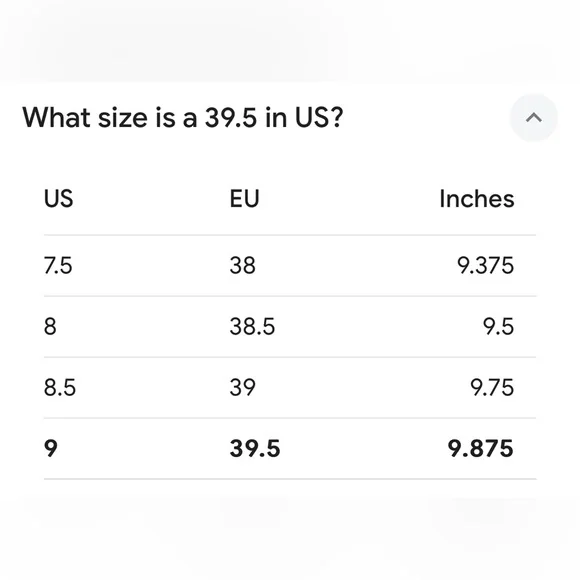This screenshot has width=580, height=580.
Task: Click US size 8 cell
Action: 50,327
